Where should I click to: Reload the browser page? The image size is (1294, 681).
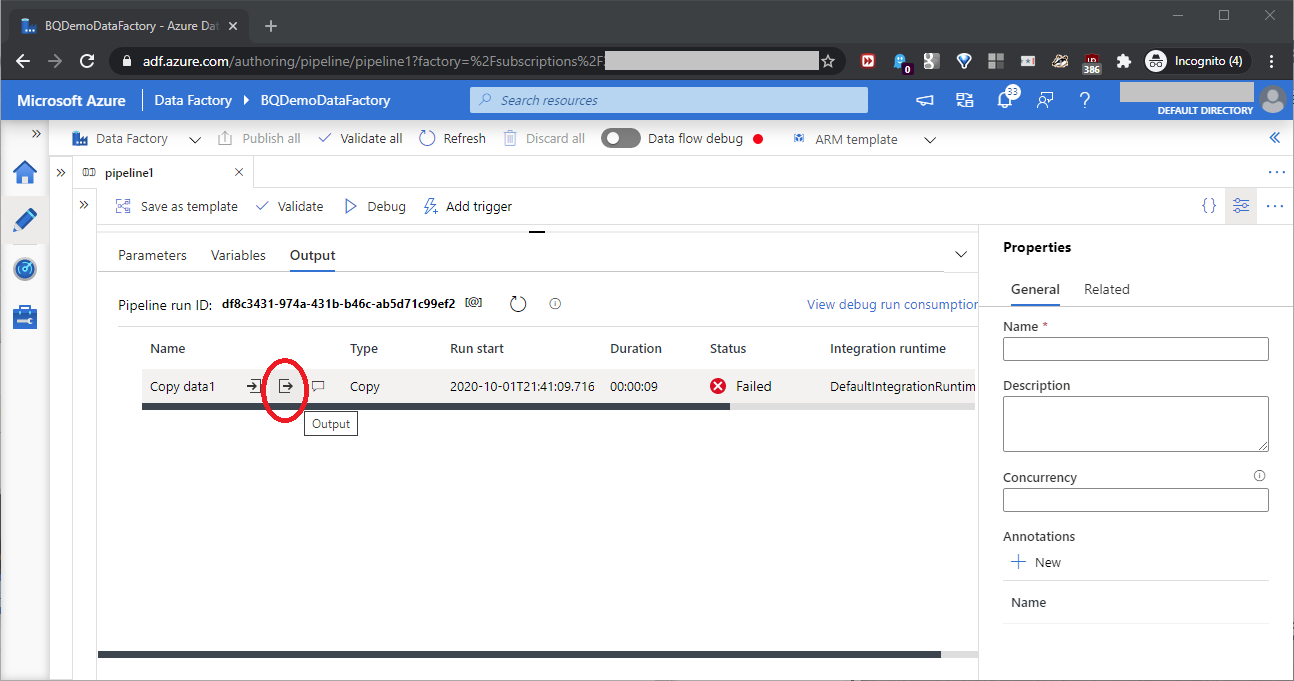tap(87, 61)
